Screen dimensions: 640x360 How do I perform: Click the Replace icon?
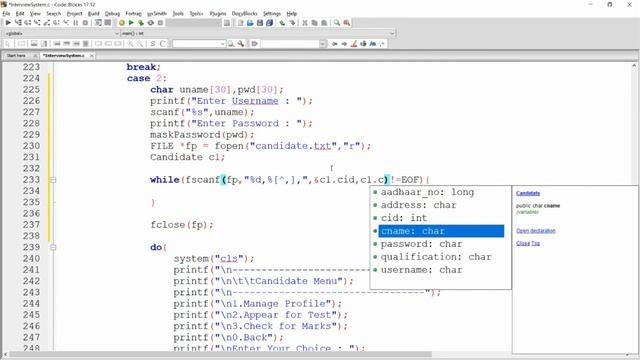(347, 23)
